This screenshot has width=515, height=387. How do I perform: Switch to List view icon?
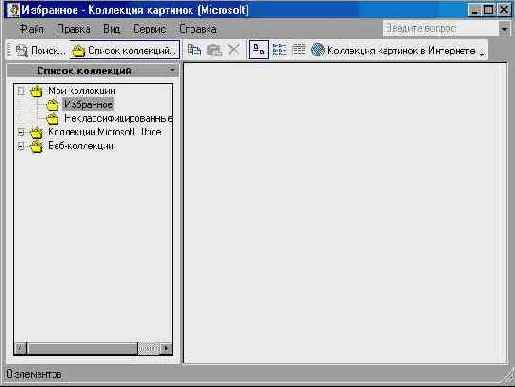click(279, 50)
